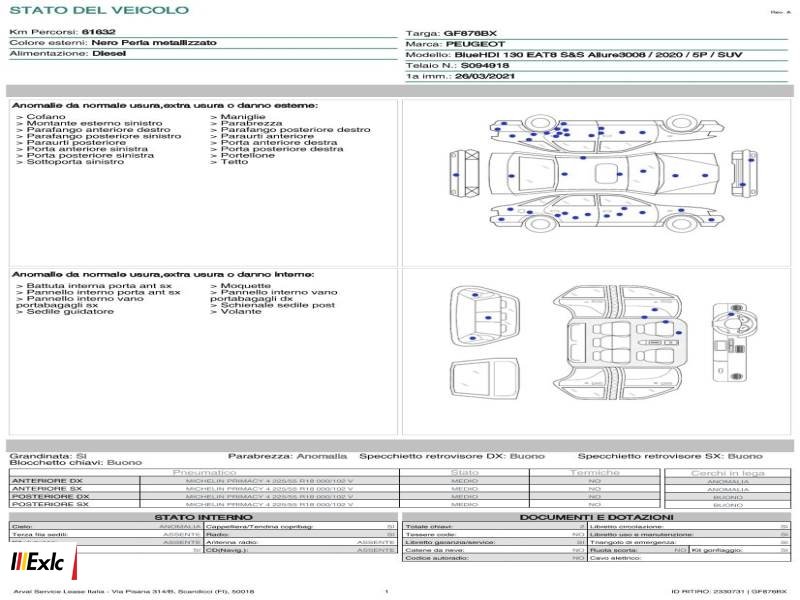Screen dimensions: 800x600
Task: Click the Maniglie entry
Action: tap(238, 117)
